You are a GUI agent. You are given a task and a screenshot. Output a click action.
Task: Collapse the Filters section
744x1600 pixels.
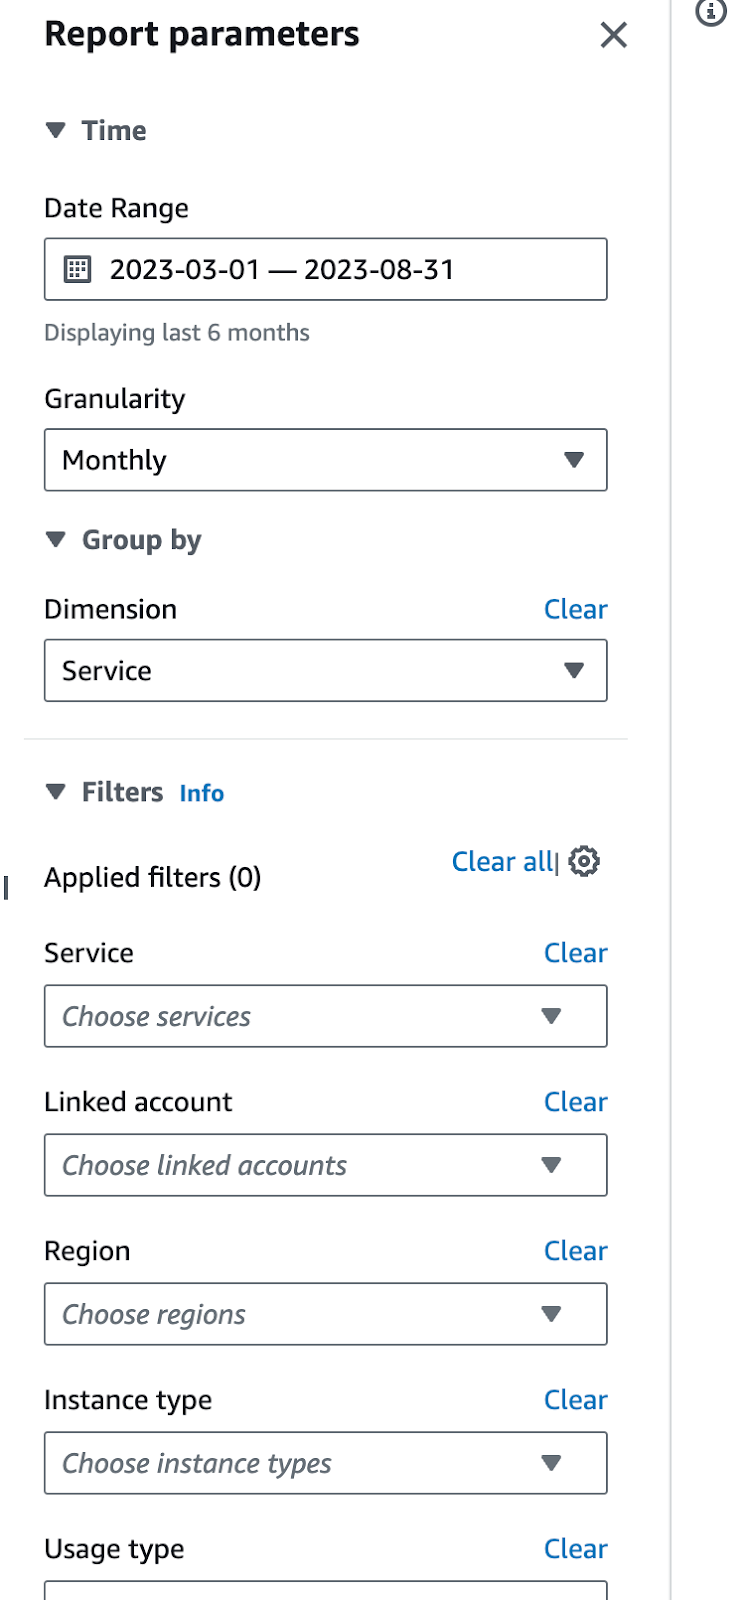55,791
